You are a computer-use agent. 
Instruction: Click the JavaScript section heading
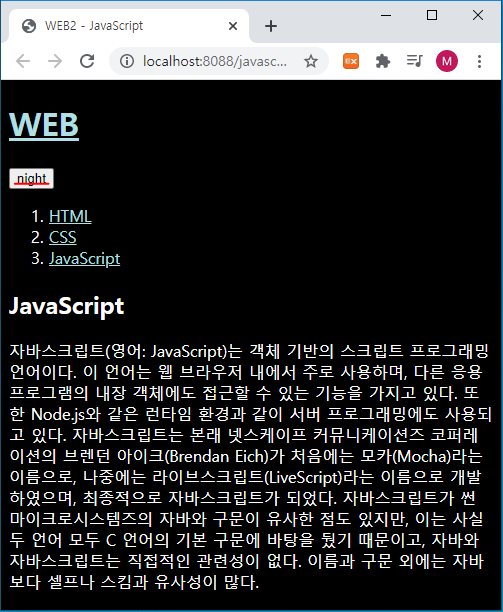pos(66,306)
